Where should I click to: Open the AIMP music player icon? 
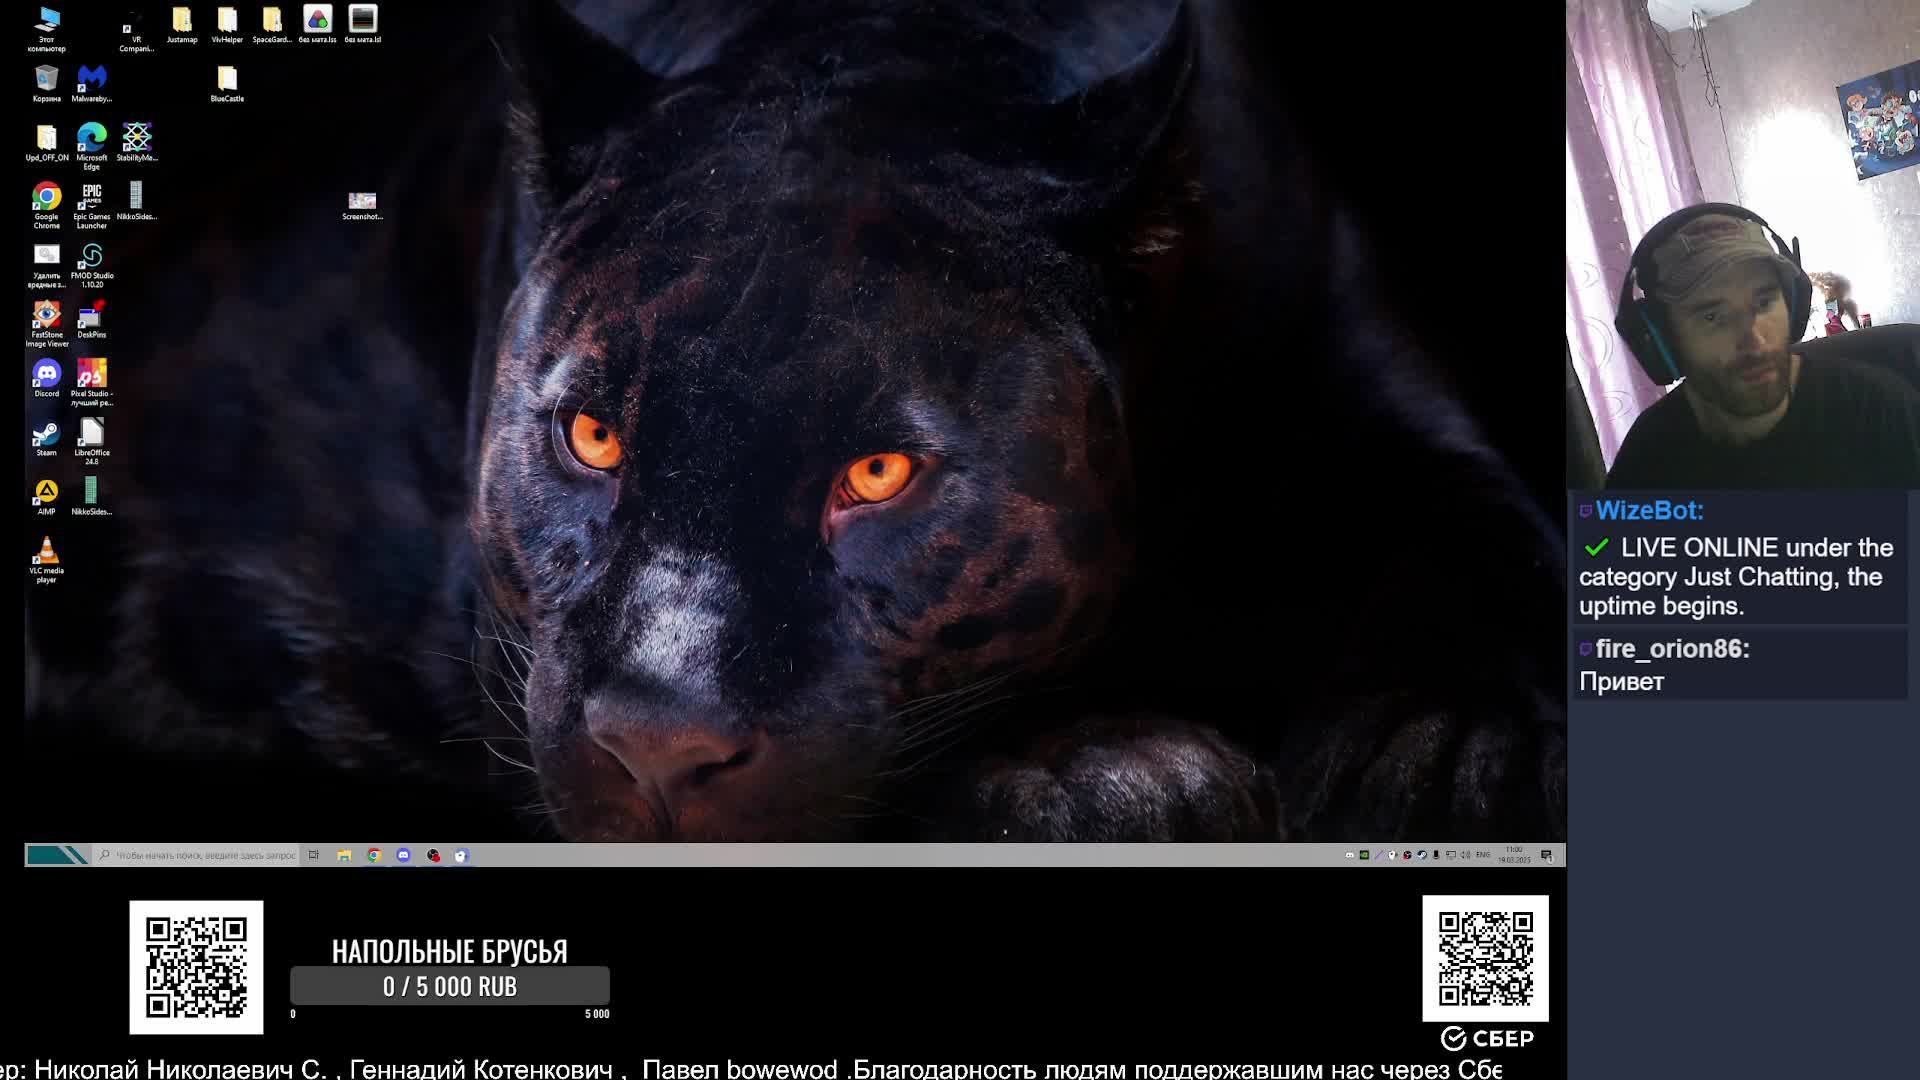coord(46,492)
